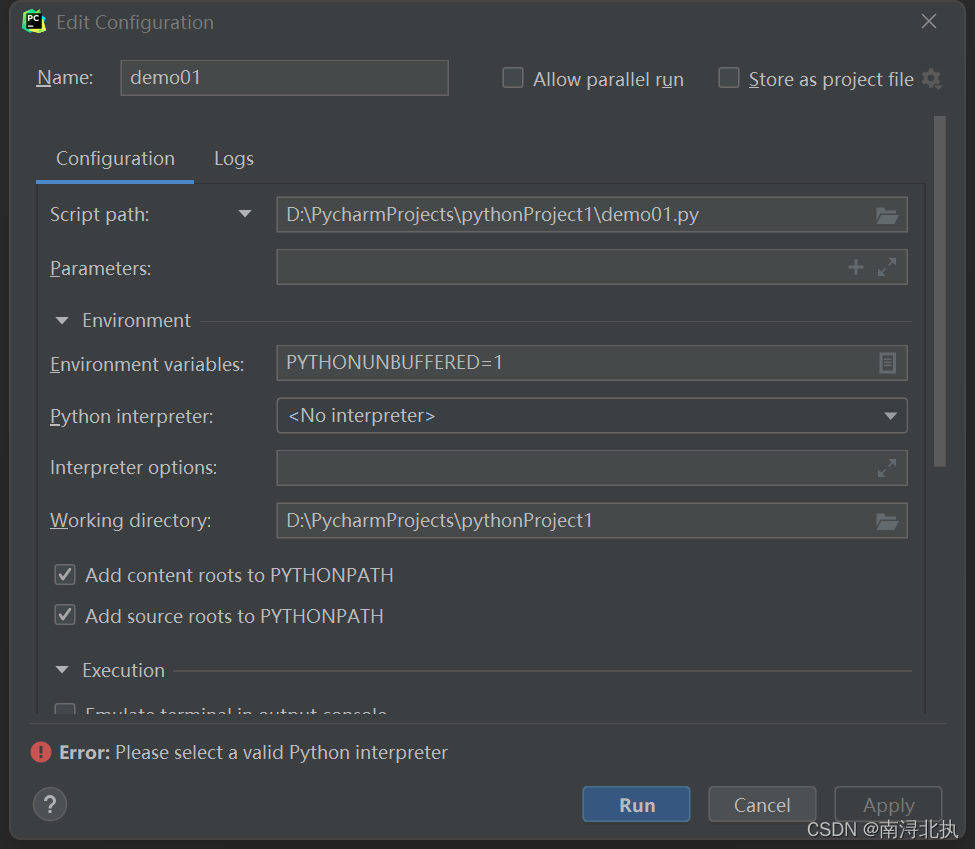The width and height of the screenshot is (975, 849).
Task: Open the environment variables editor icon
Action: (x=886, y=364)
